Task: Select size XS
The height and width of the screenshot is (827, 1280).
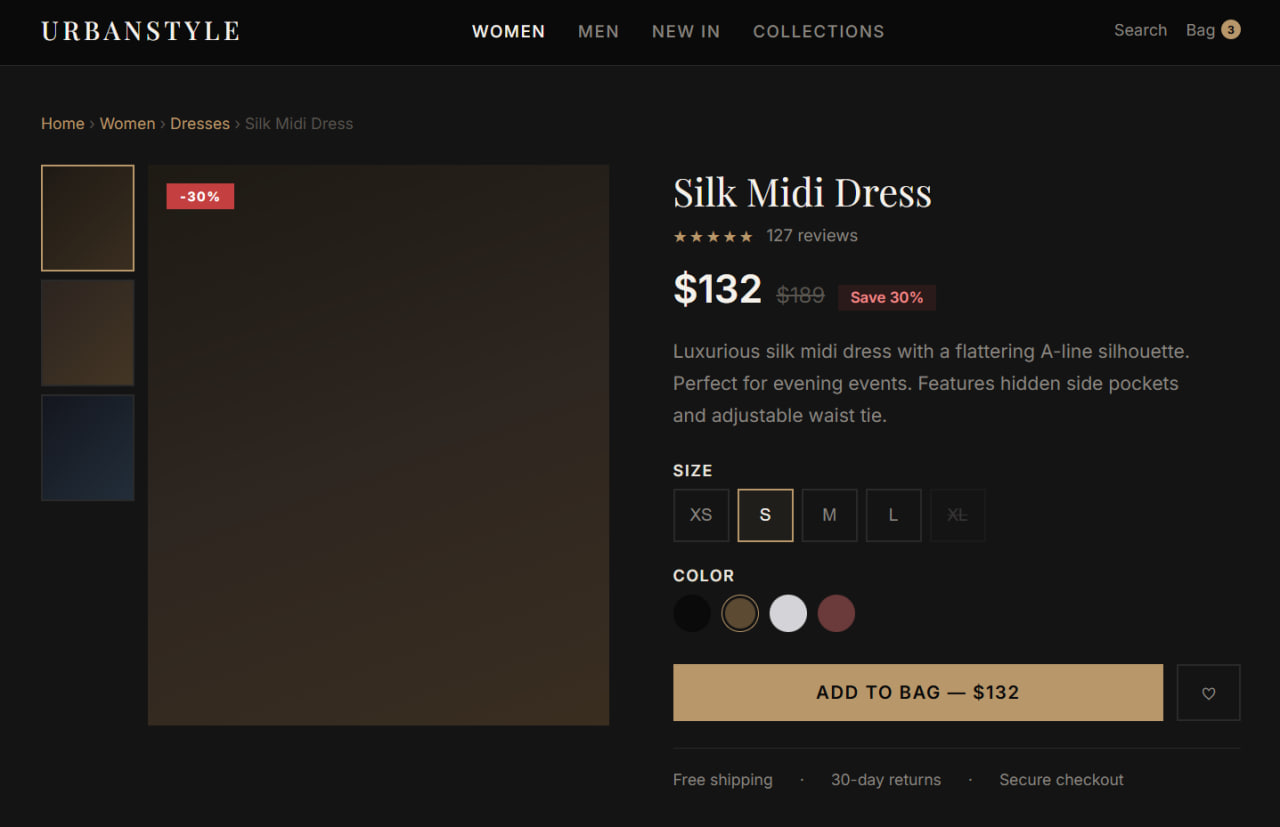Action: pyautogui.click(x=701, y=515)
